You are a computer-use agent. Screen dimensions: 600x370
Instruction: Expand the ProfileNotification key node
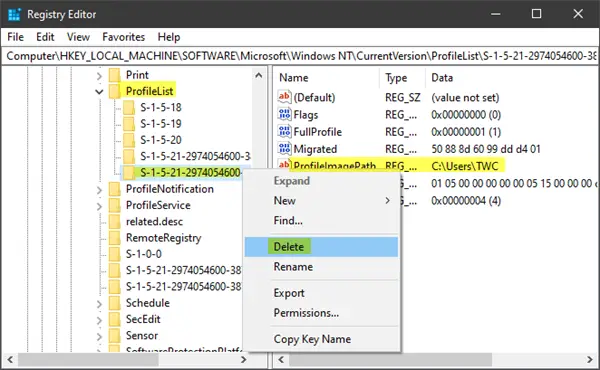[99, 189]
